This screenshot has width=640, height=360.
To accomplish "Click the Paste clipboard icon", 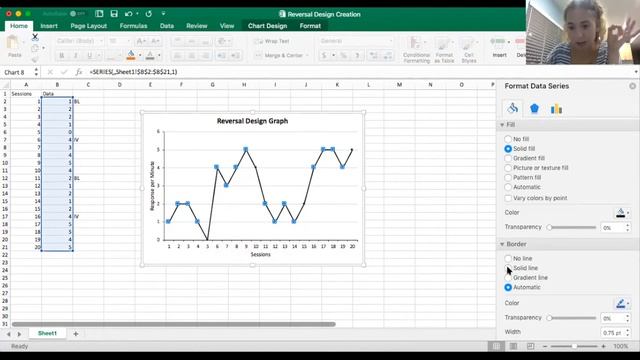I will point(14,42).
